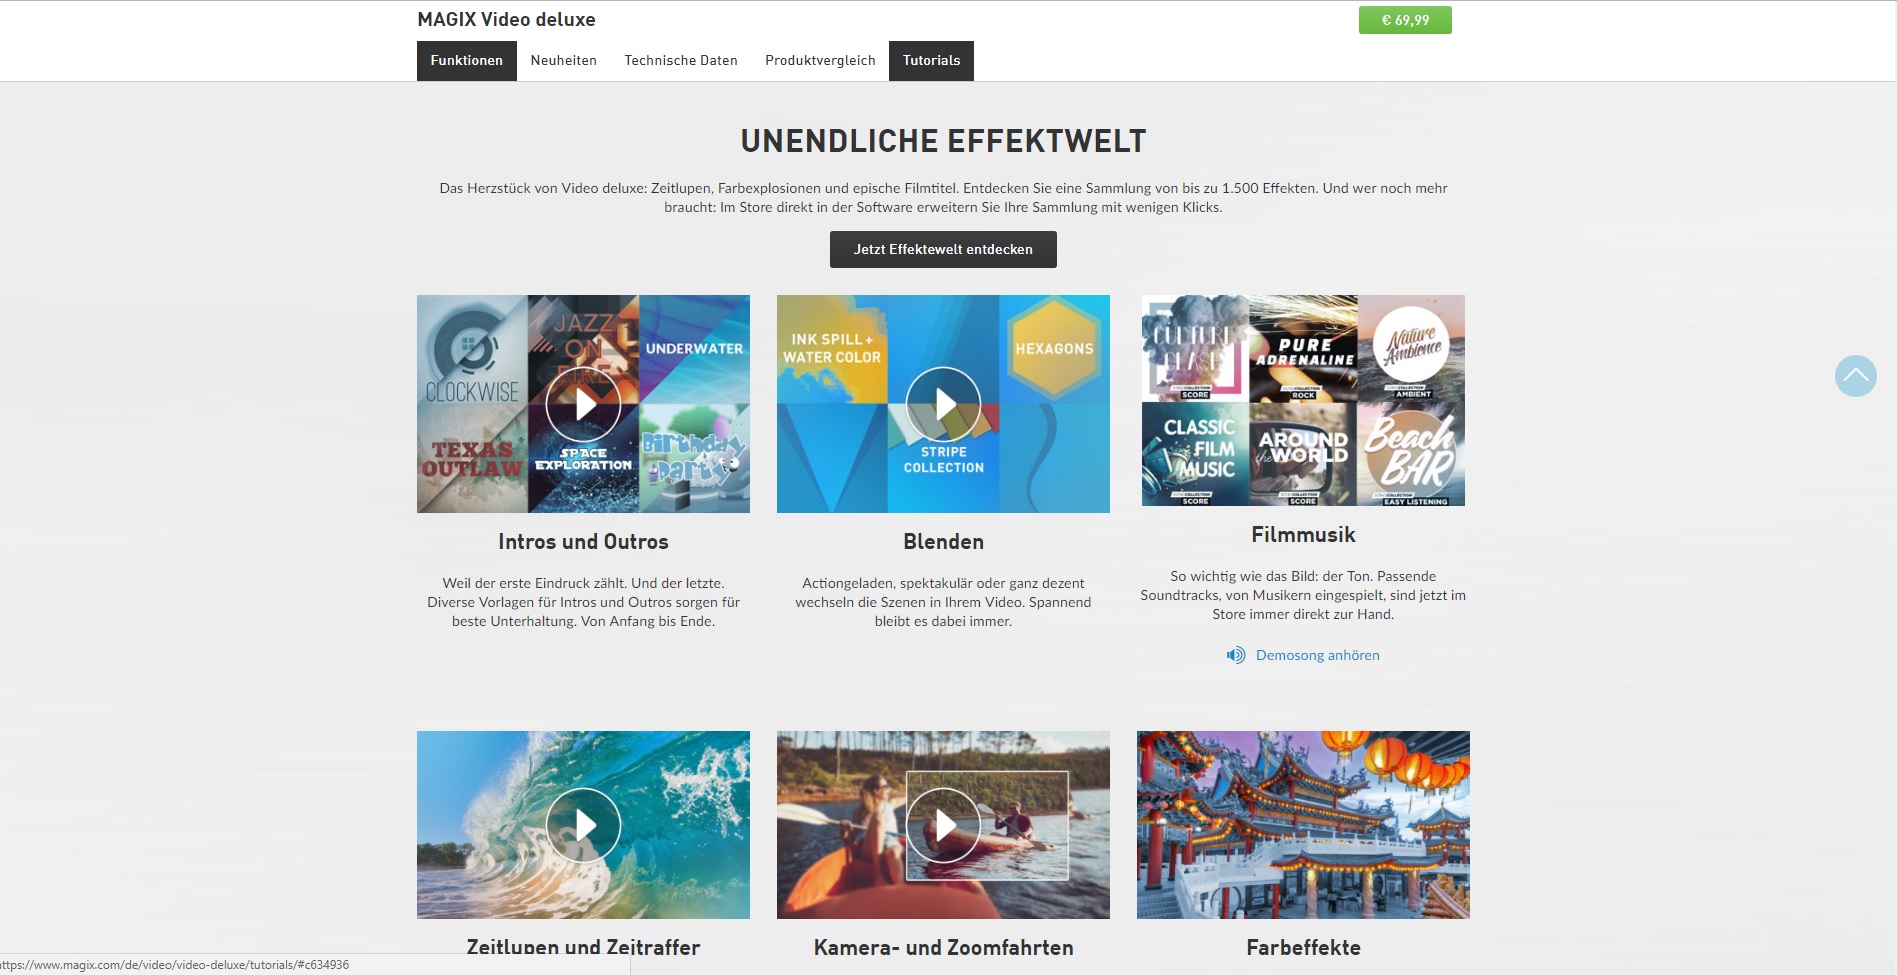This screenshot has width=1897, height=975.
Task: Select the Produktvergleich tab
Action: 820,61
